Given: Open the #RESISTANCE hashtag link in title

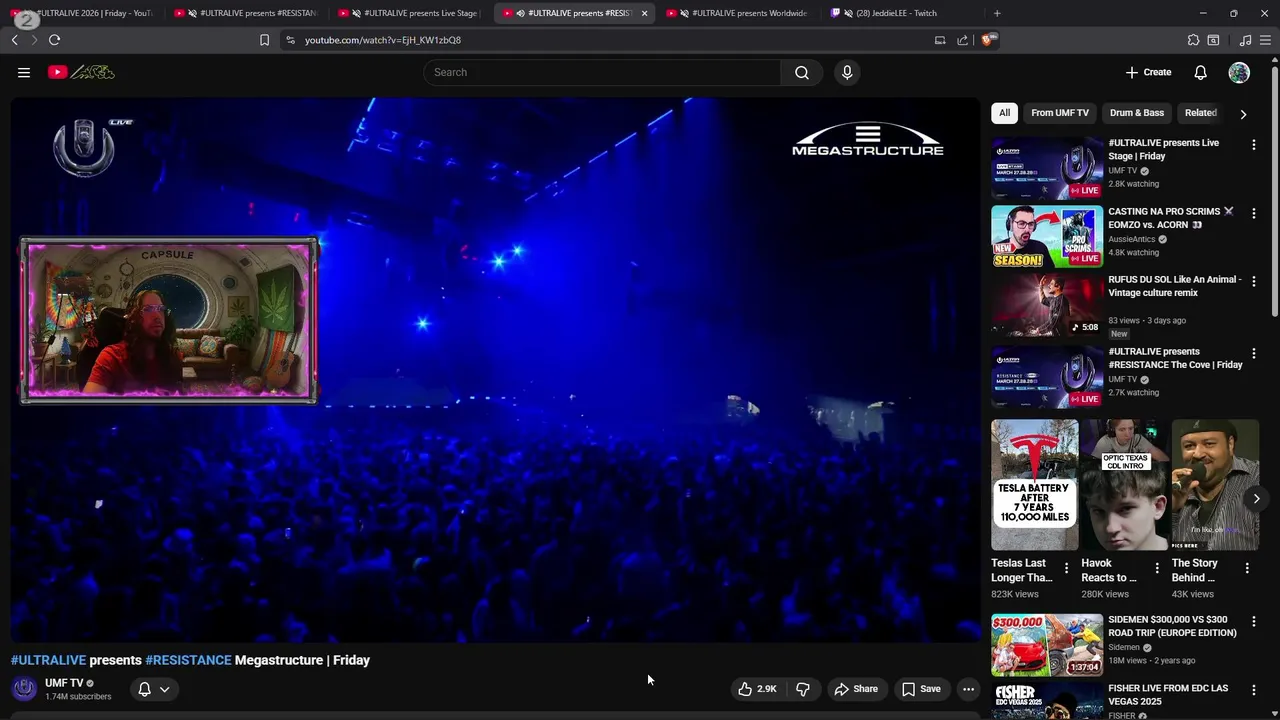Looking at the screenshot, I should click(188, 660).
